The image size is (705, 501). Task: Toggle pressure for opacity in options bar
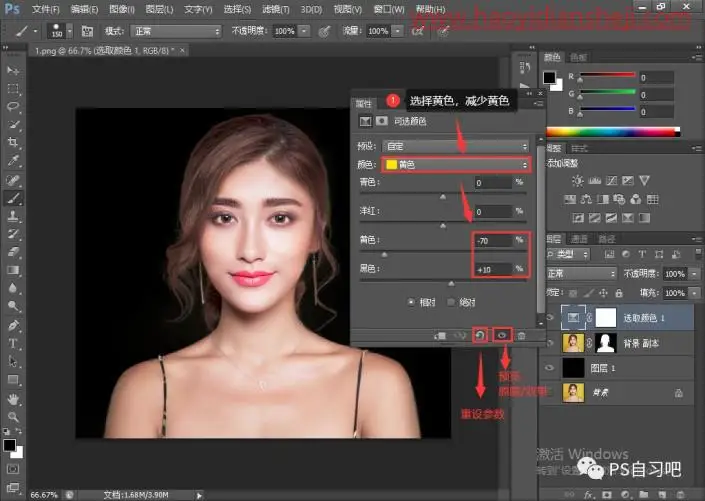pyautogui.click(x=324, y=31)
